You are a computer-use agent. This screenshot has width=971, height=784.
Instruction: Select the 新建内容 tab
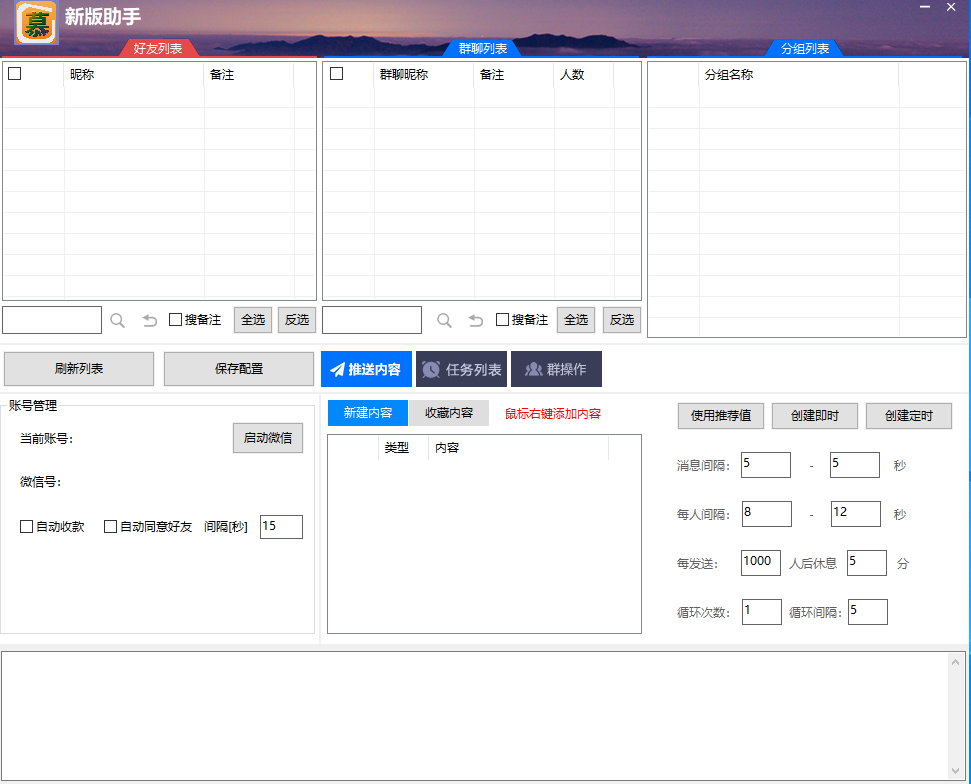click(368, 413)
